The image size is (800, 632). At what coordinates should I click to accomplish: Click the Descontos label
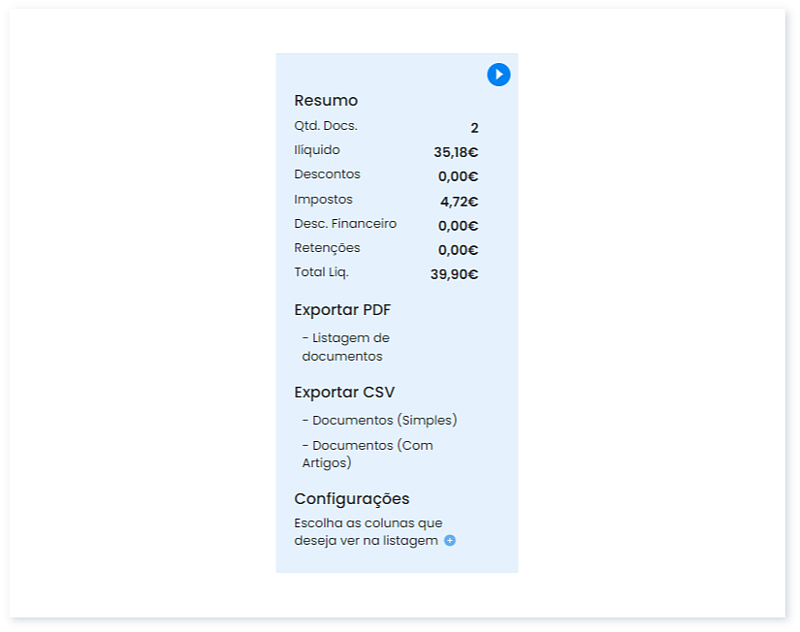tap(327, 174)
